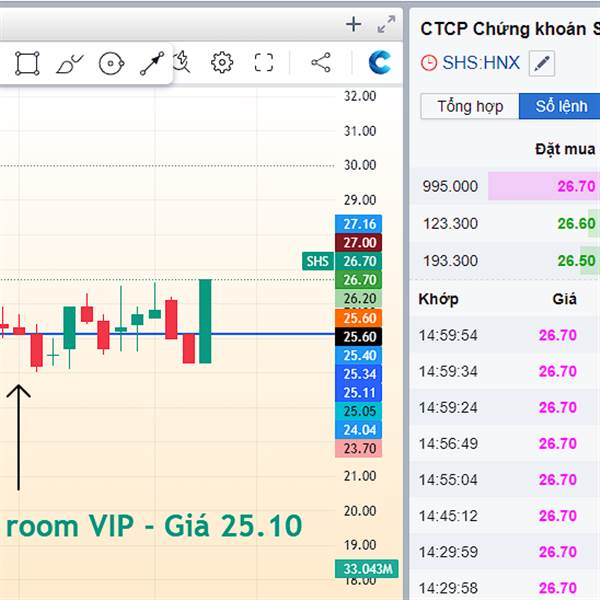Click the 25.40 price label
The width and height of the screenshot is (600, 600).
click(x=359, y=355)
